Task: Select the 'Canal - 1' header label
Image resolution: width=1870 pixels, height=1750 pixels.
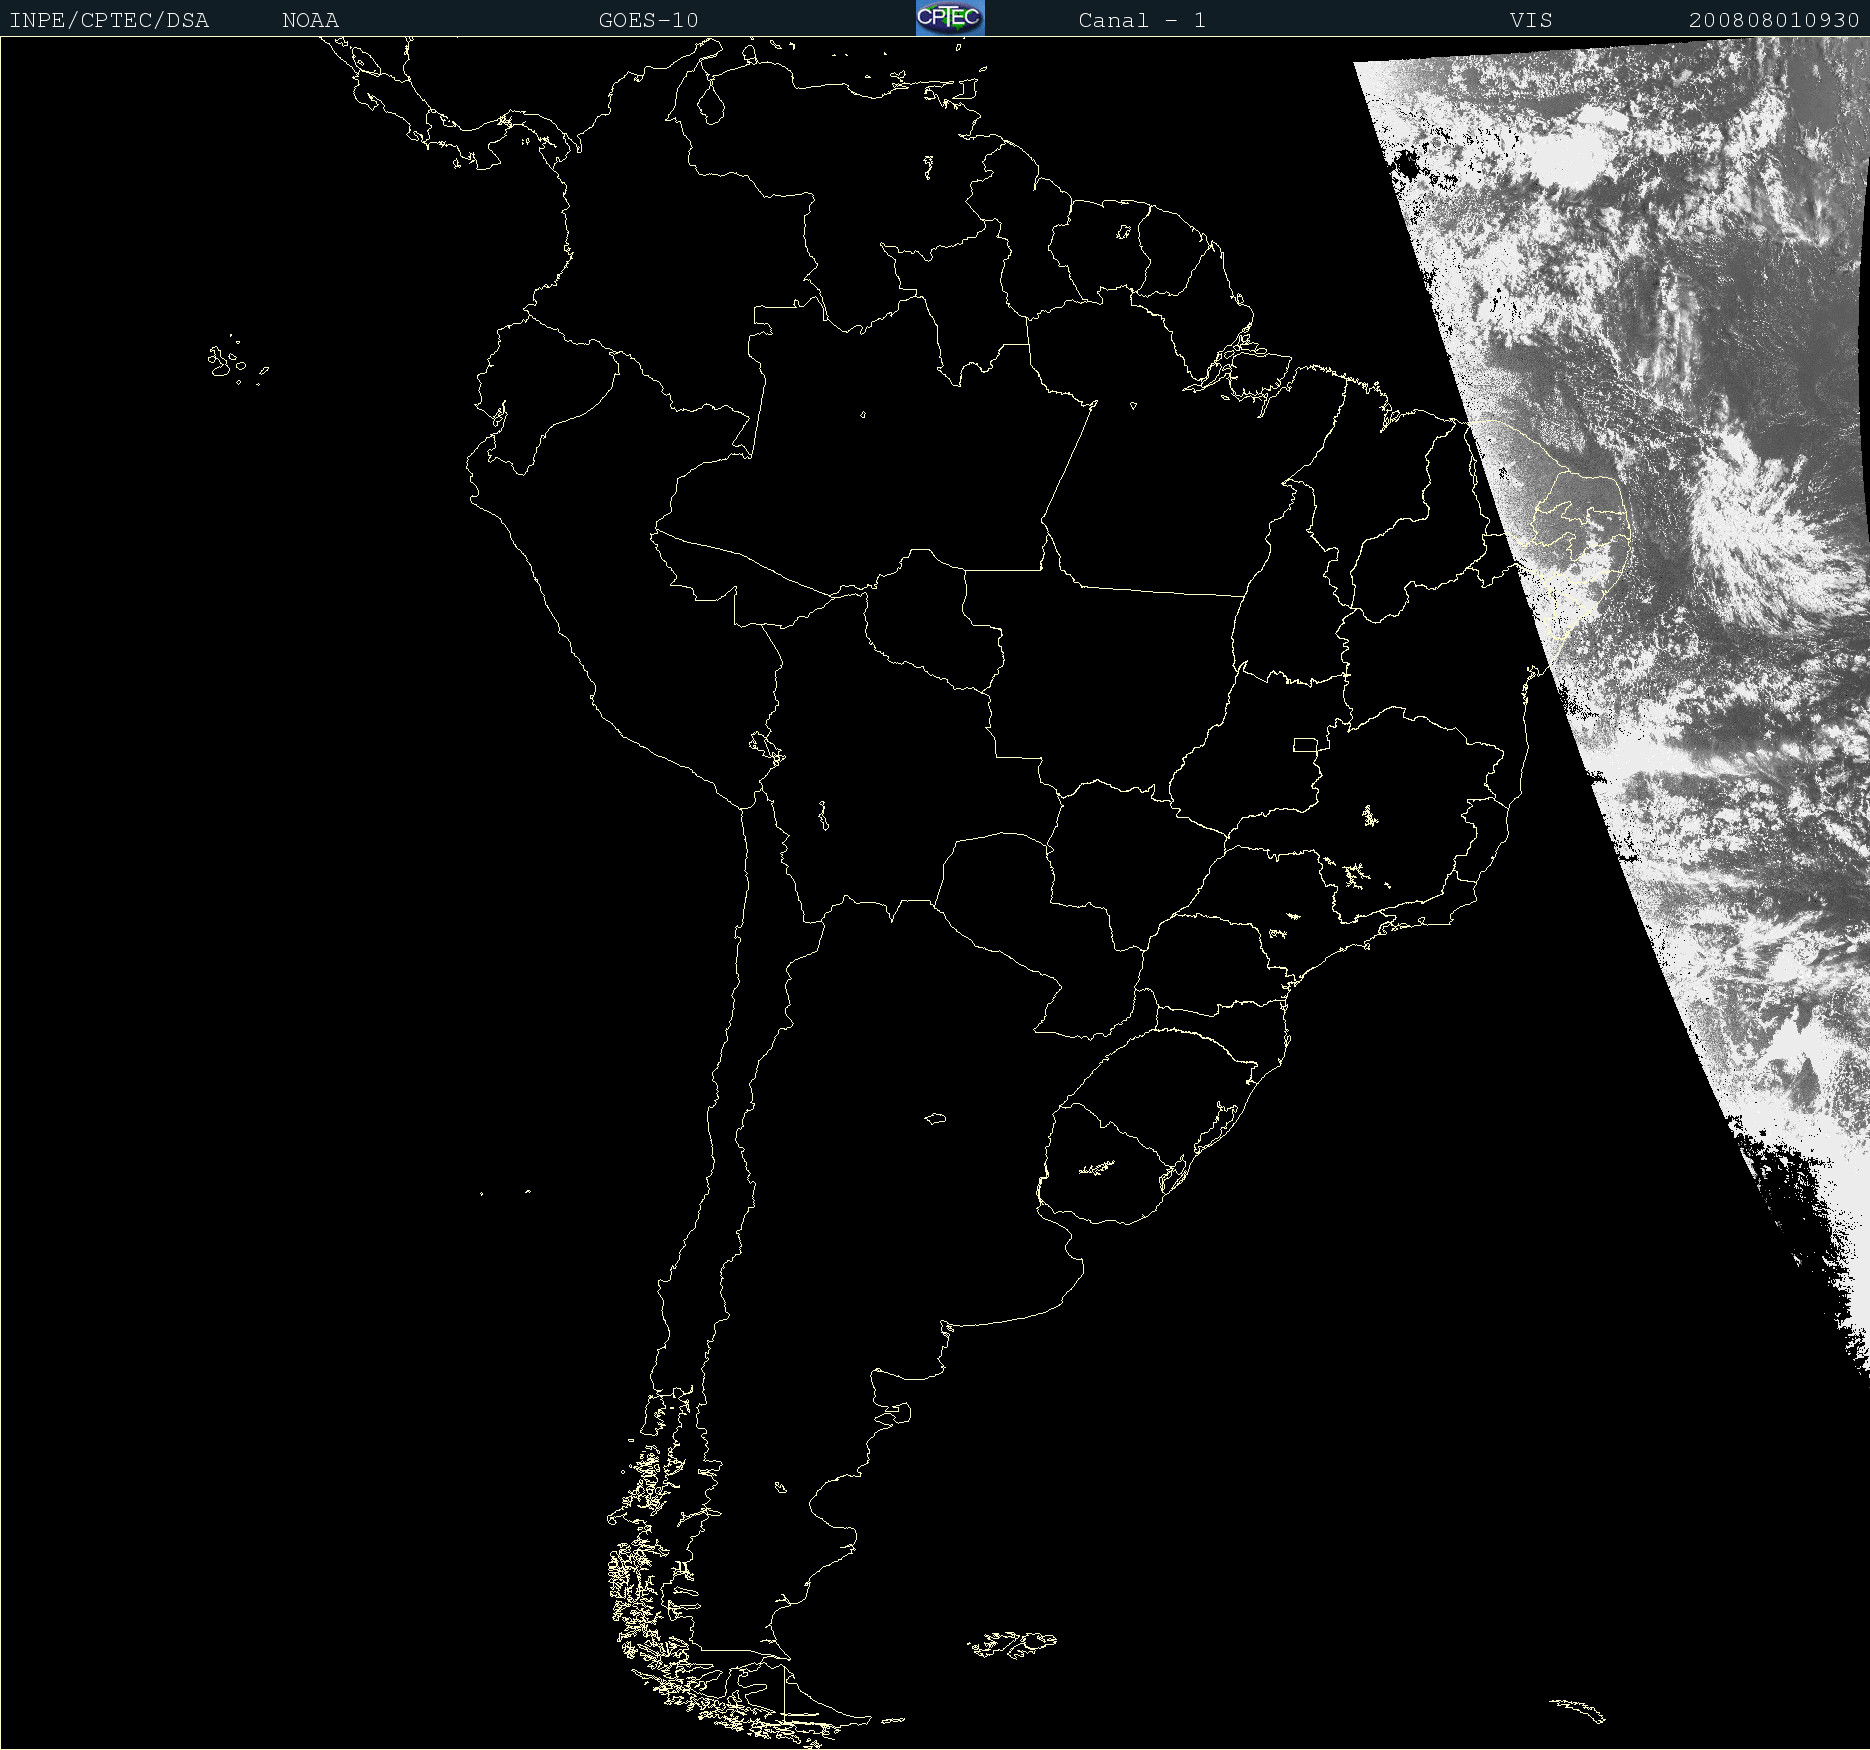Action: pos(1142,20)
